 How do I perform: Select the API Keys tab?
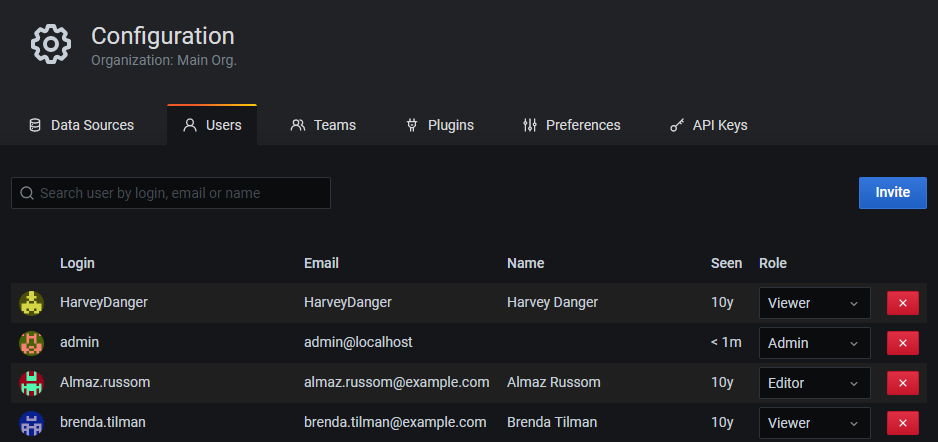[708, 125]
